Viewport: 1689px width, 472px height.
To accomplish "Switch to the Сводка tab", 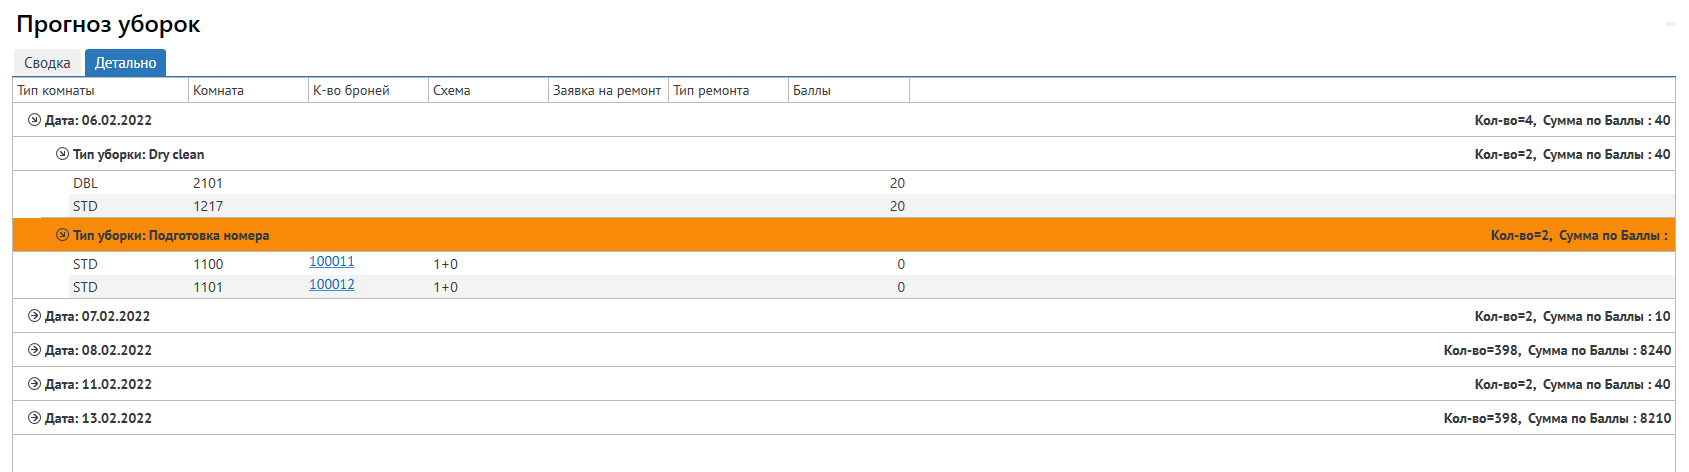I will pos(47,63).
